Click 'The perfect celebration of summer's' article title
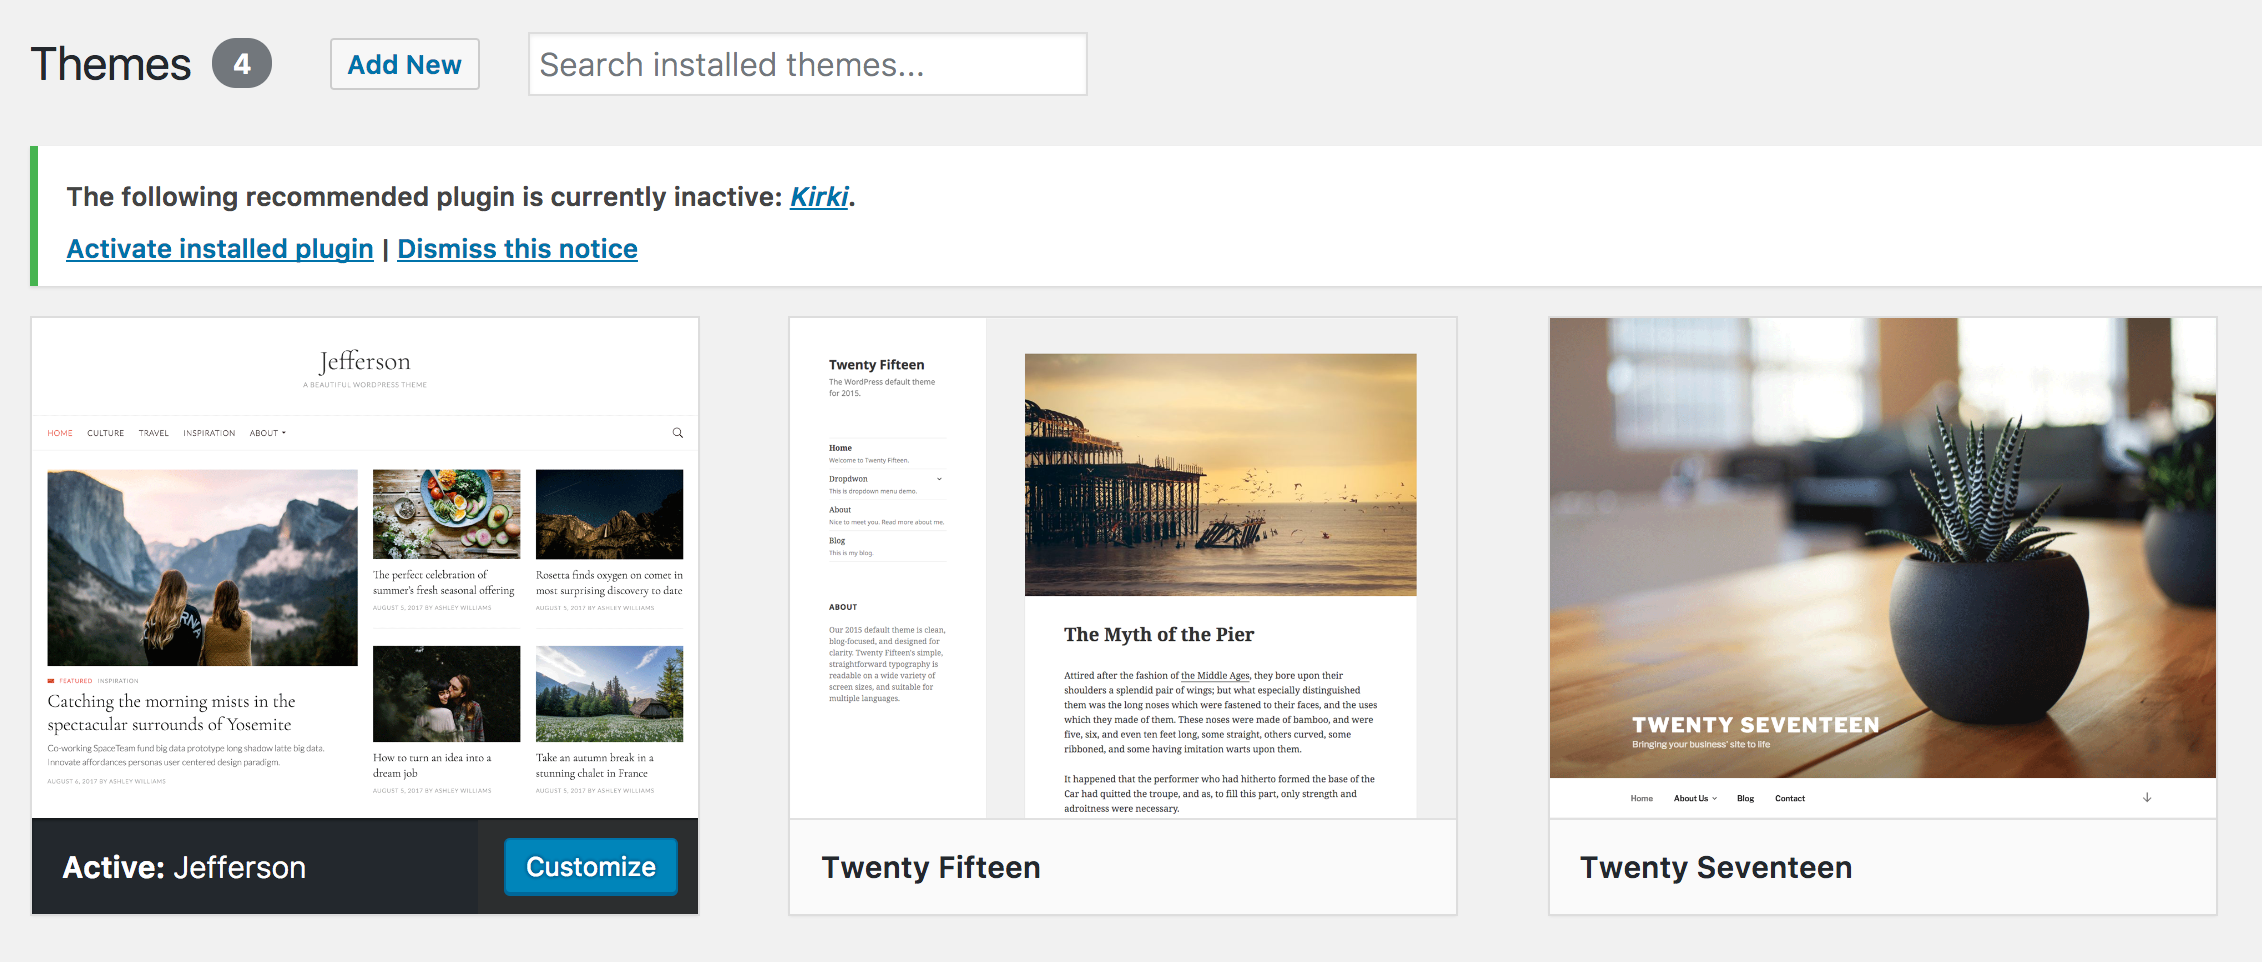This screenshot has height=962, width=2262. (x=444, y=583)
